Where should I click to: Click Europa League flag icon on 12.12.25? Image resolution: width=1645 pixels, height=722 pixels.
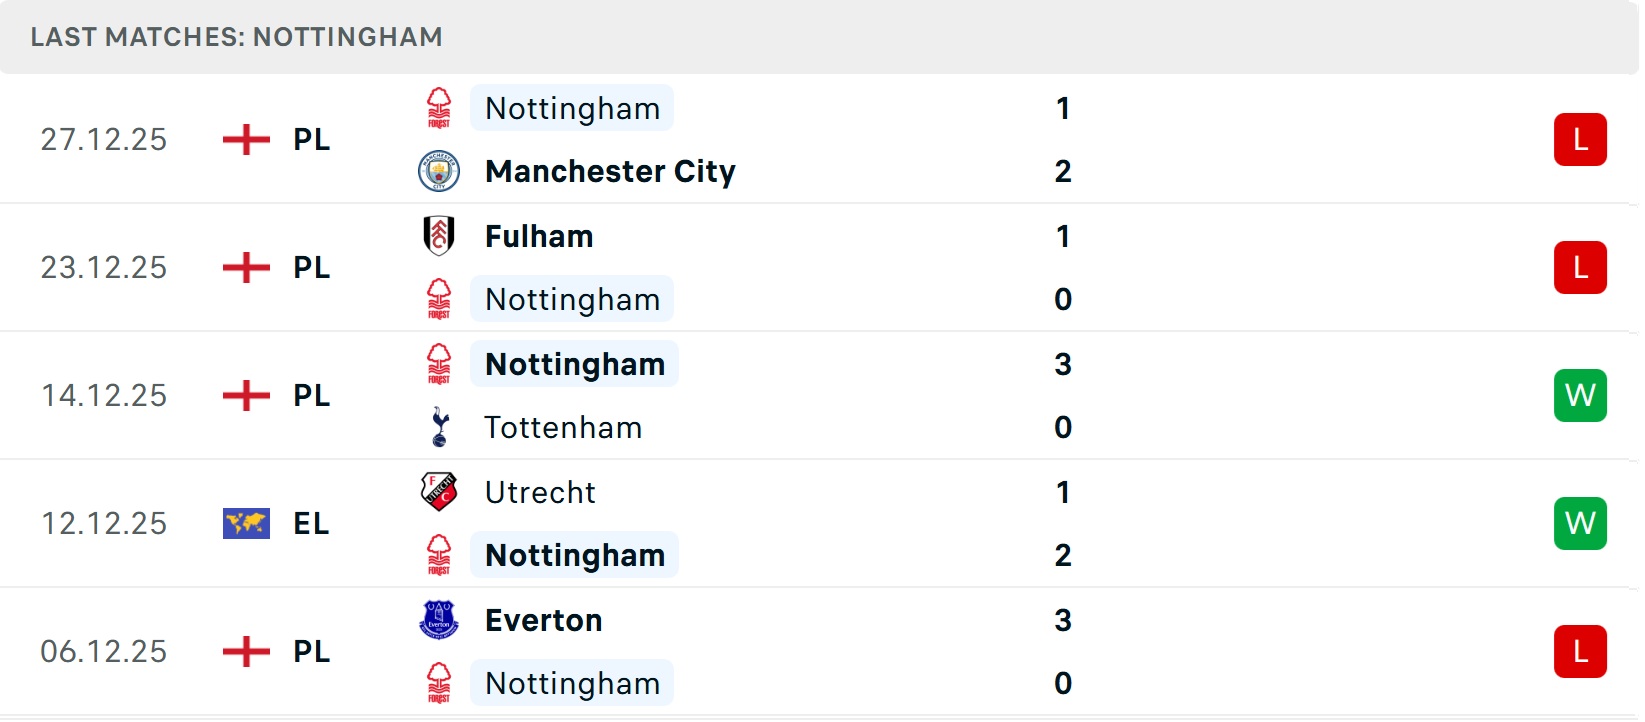(x=246, y=523)
